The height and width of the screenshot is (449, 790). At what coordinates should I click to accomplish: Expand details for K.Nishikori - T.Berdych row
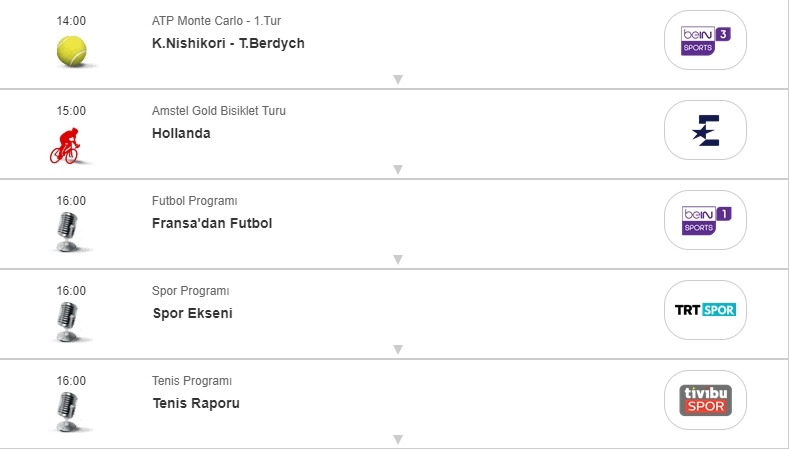tap(398, 80)
